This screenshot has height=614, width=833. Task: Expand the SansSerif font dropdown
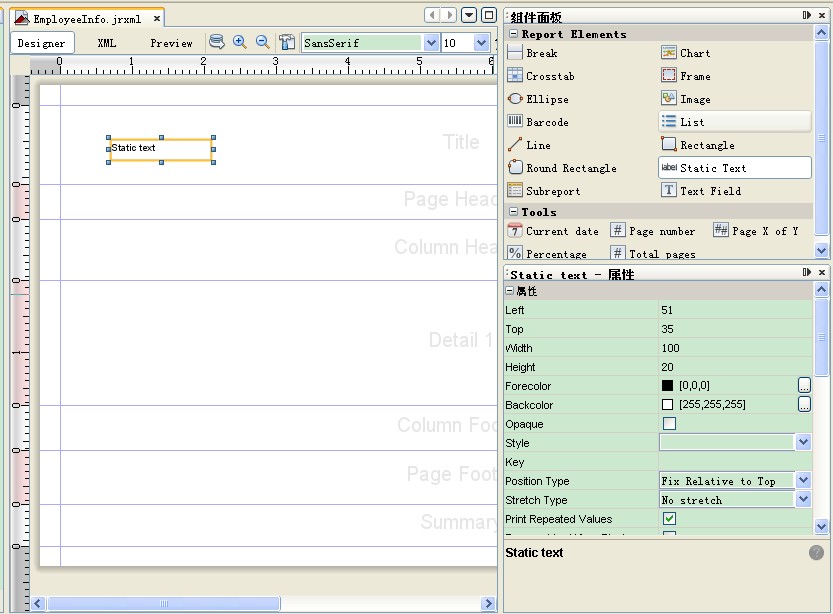[431, 43]
